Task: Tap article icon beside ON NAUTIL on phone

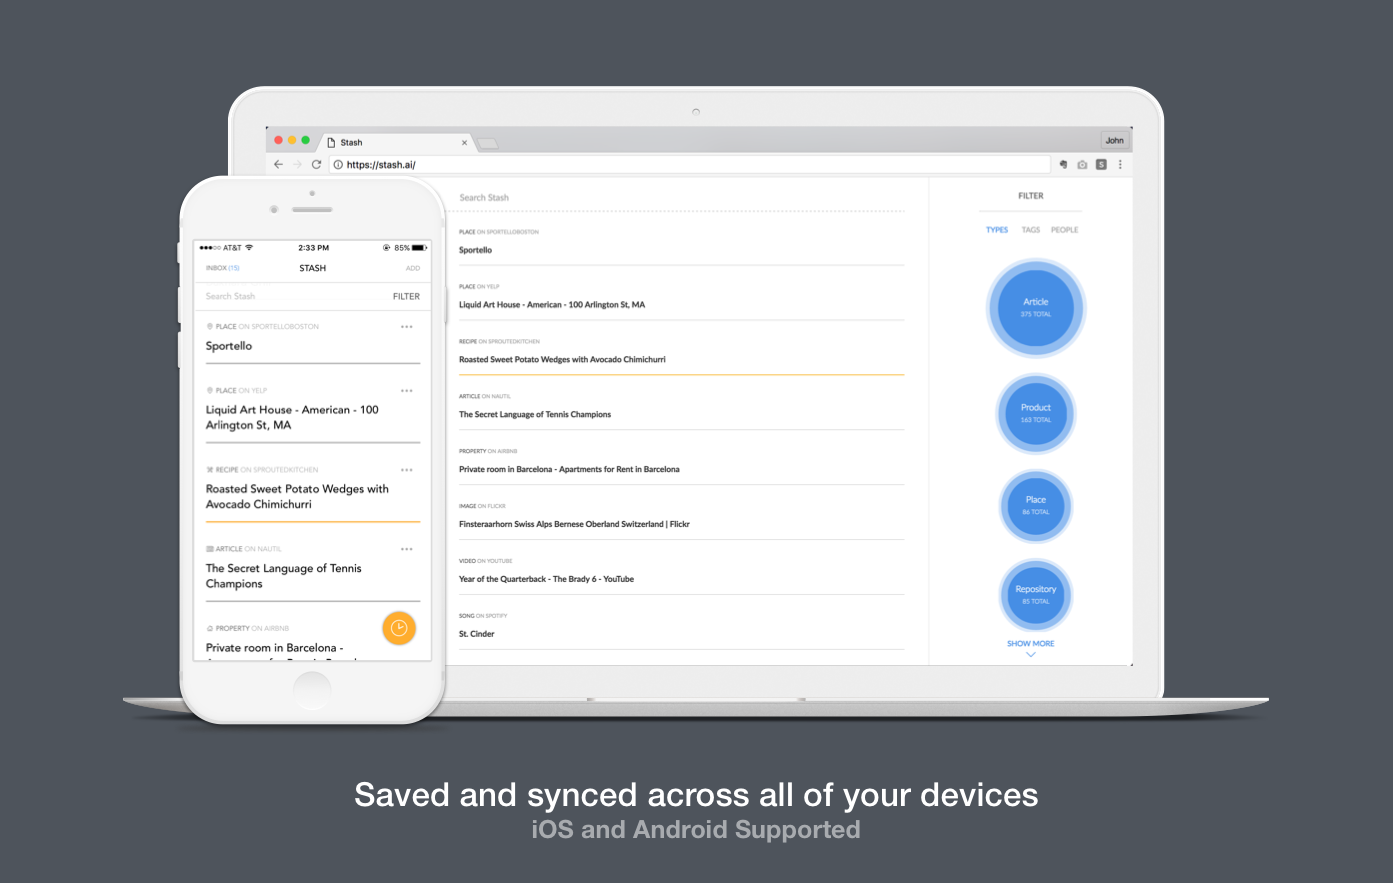Action: point(209,549)
